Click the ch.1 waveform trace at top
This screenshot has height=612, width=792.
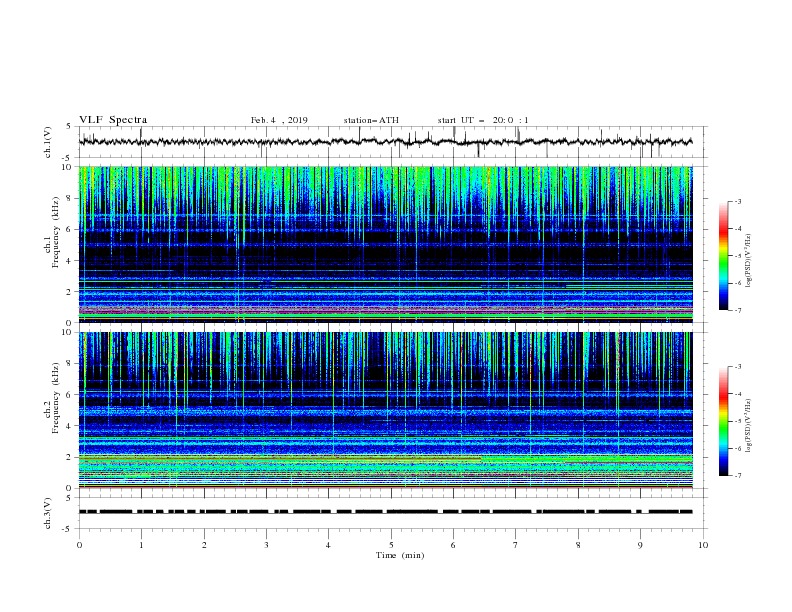coord(386,142)
